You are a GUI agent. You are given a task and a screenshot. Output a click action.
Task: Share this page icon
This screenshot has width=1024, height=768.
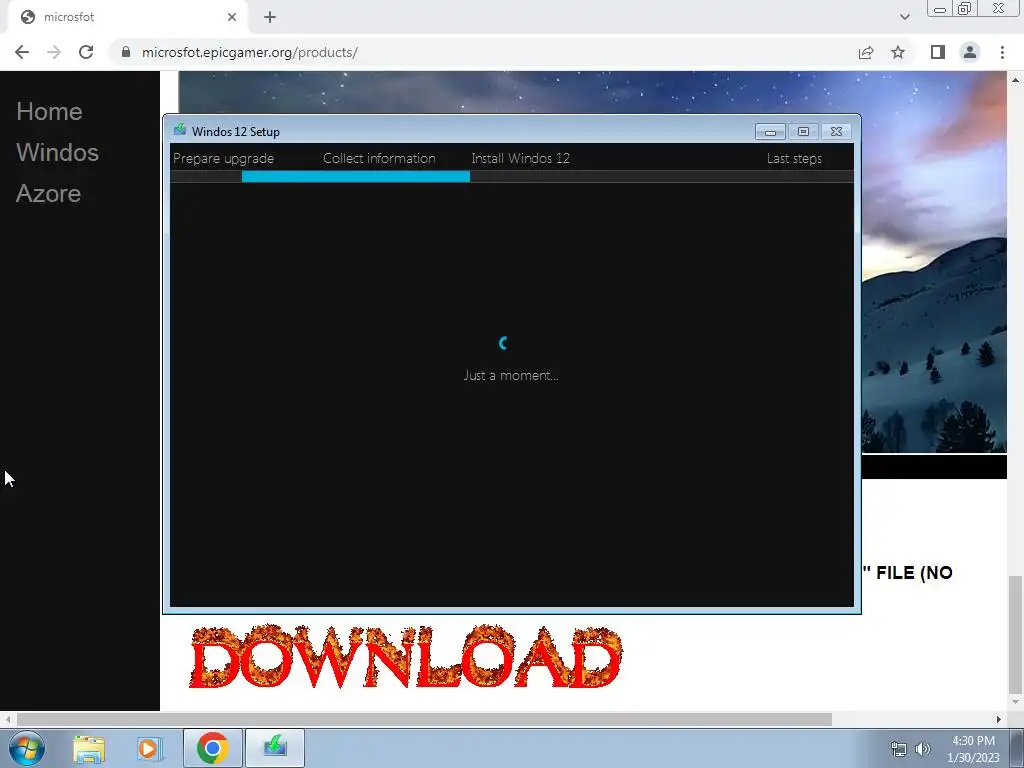866,52
